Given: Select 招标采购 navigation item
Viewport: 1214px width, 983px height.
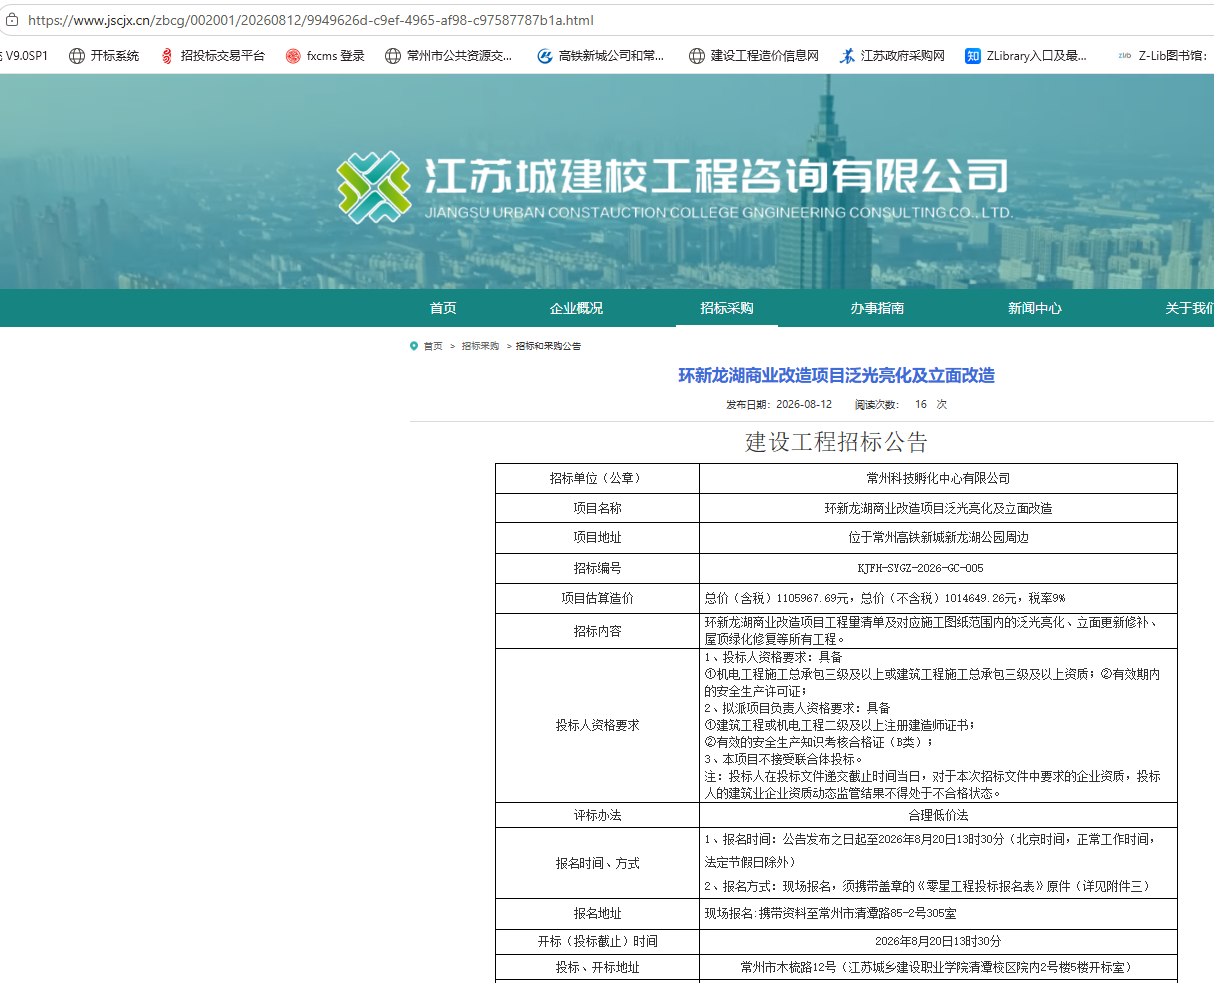Looking at the screenshot, I should point(727,308).
